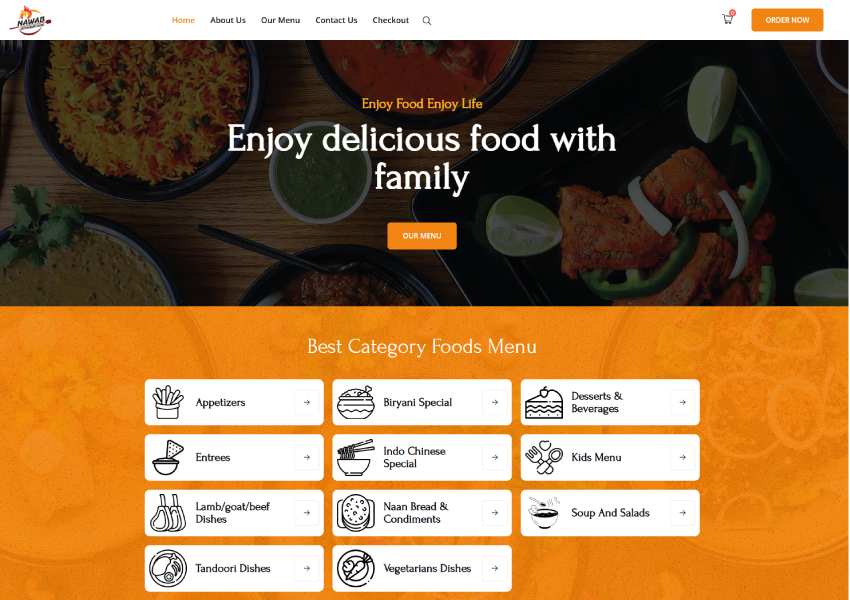
Task: Navigate to Contact Us page
Action: coord(336,20)
